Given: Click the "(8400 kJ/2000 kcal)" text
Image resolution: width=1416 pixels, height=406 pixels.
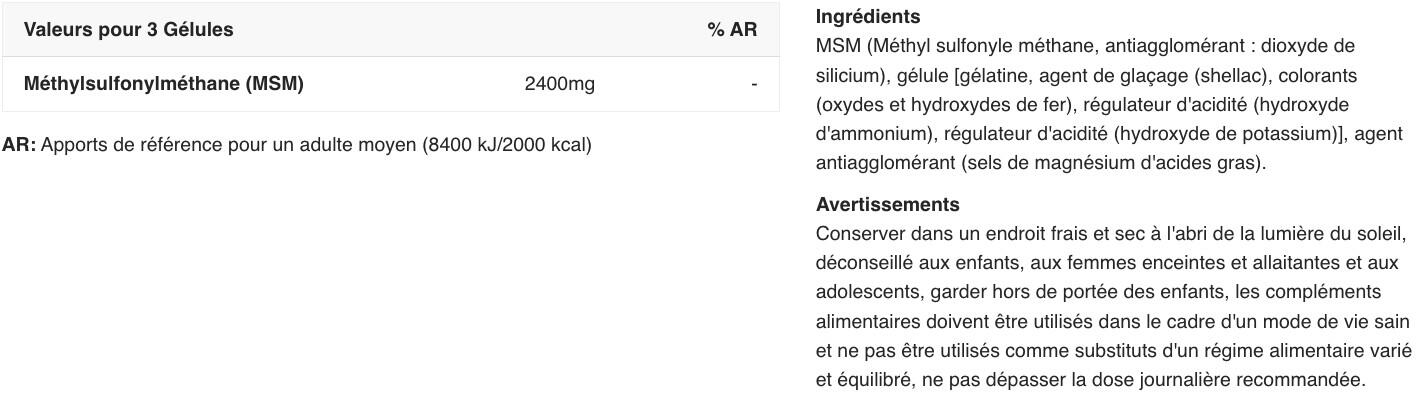Looking at the screenshot, I should coord(507,145).
